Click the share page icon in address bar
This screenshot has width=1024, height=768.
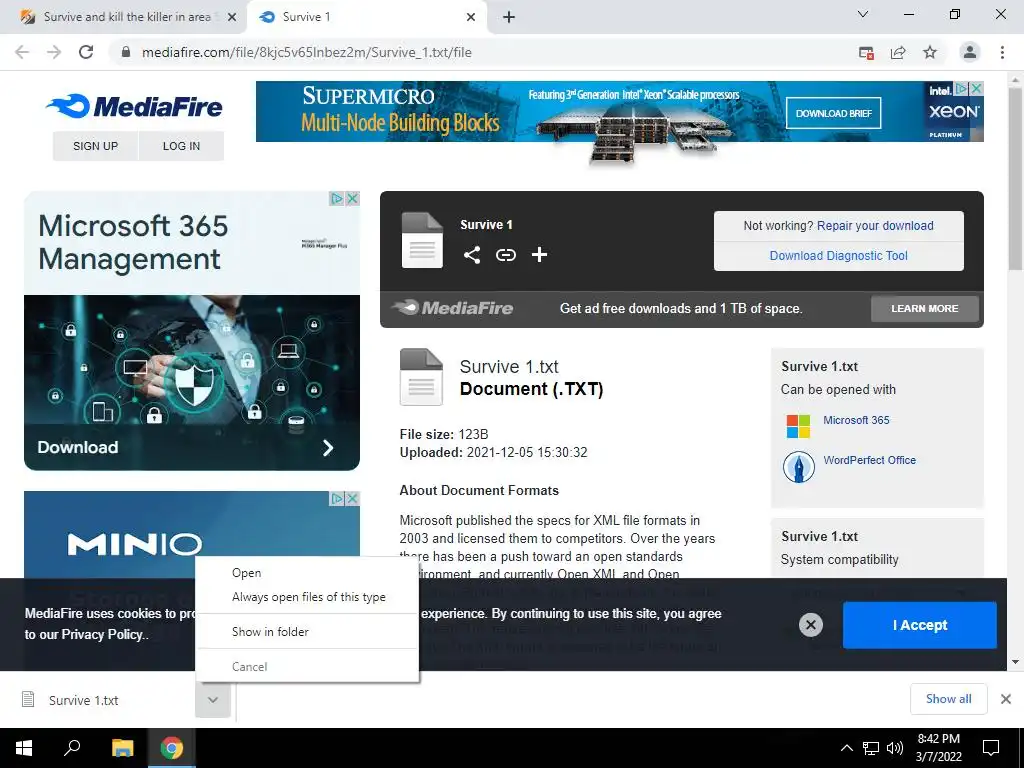click(898, 52)
